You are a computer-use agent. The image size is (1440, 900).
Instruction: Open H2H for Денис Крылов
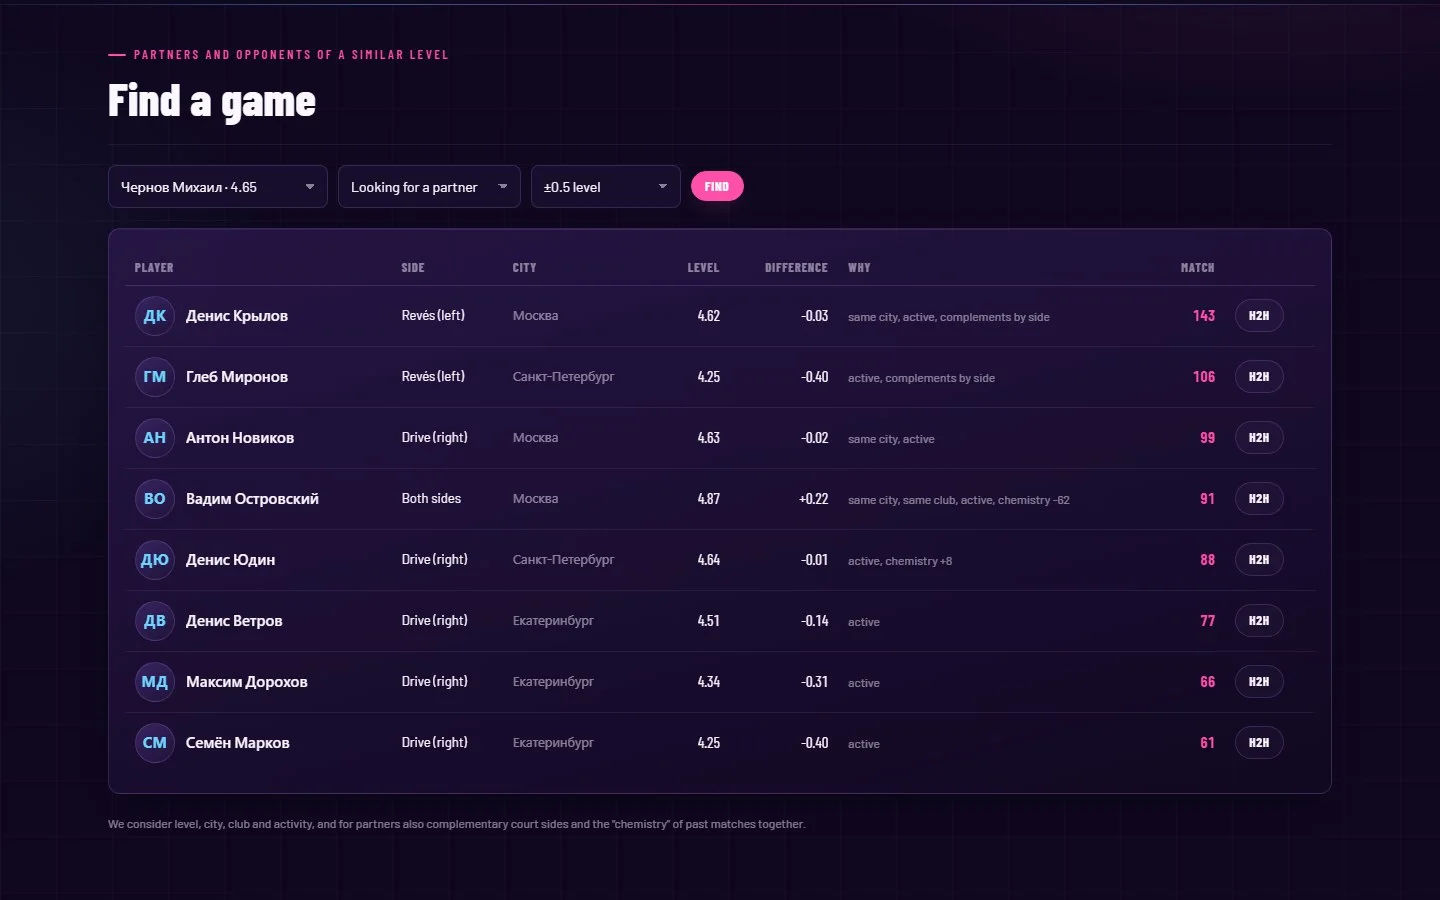[x=1259, y=316]
